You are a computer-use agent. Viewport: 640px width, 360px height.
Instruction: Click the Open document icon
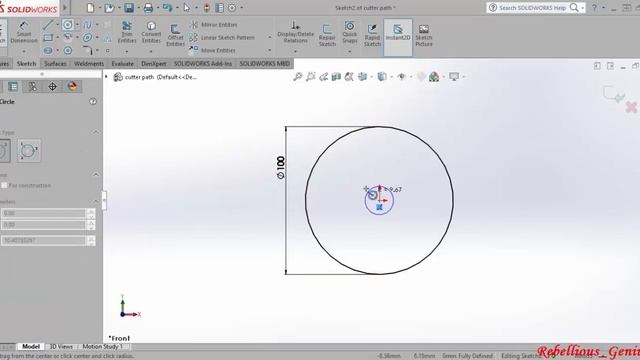109,8
